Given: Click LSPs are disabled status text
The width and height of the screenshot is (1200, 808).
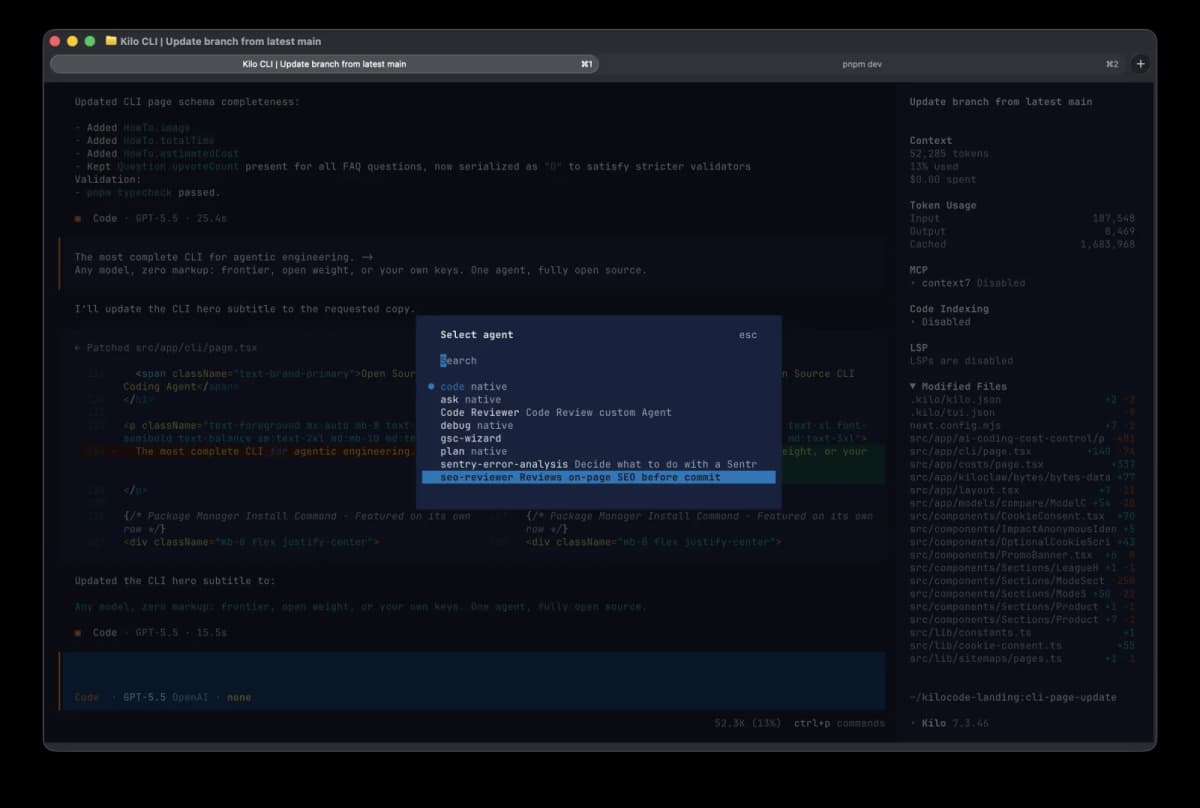Looking at the screenshot, I should coord(961,361).
